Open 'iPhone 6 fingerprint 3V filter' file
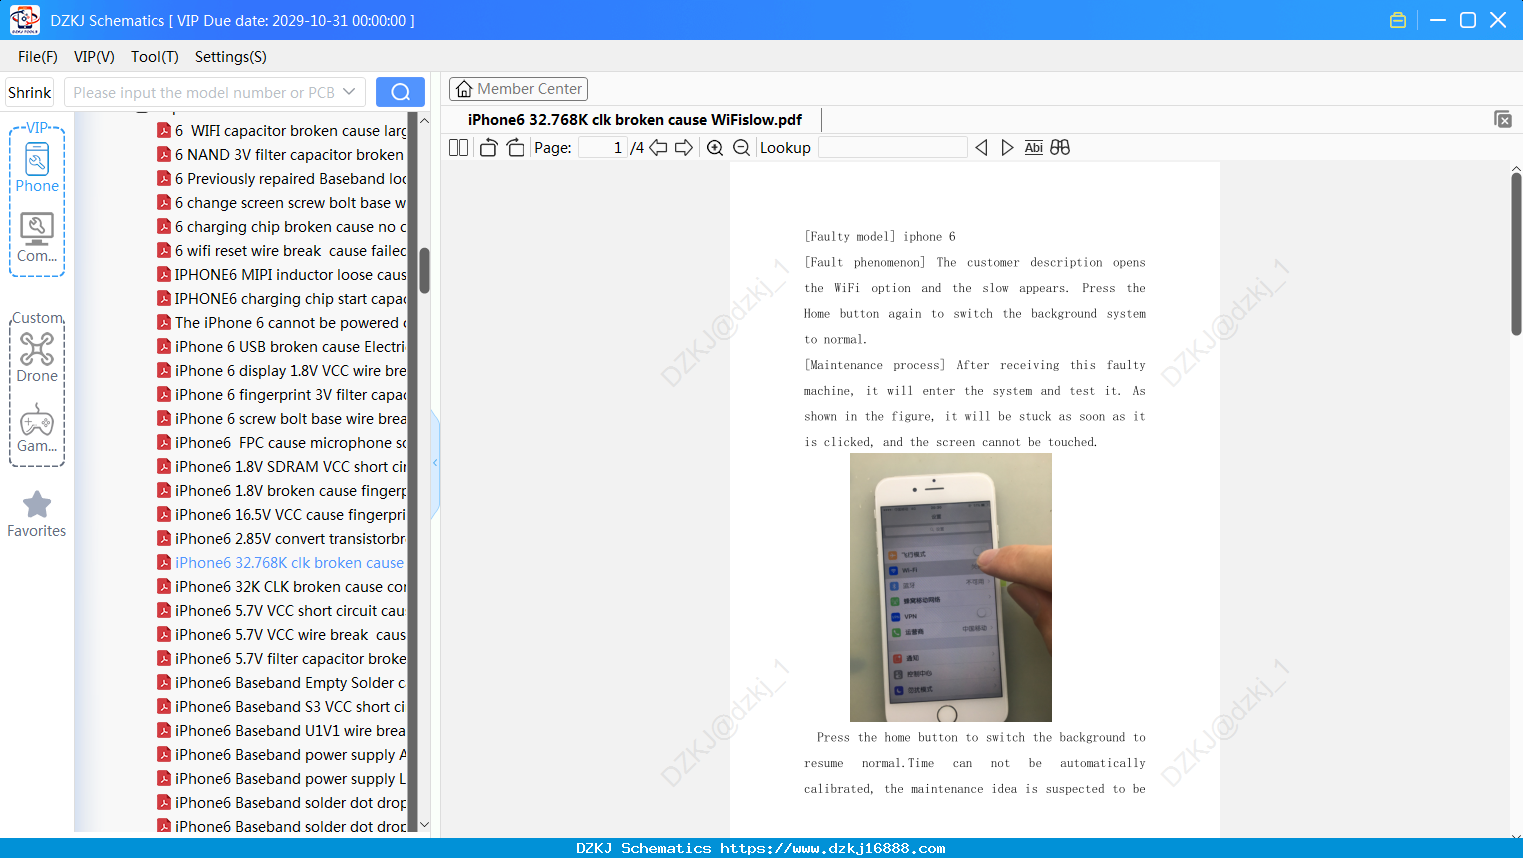 point(282,395)
